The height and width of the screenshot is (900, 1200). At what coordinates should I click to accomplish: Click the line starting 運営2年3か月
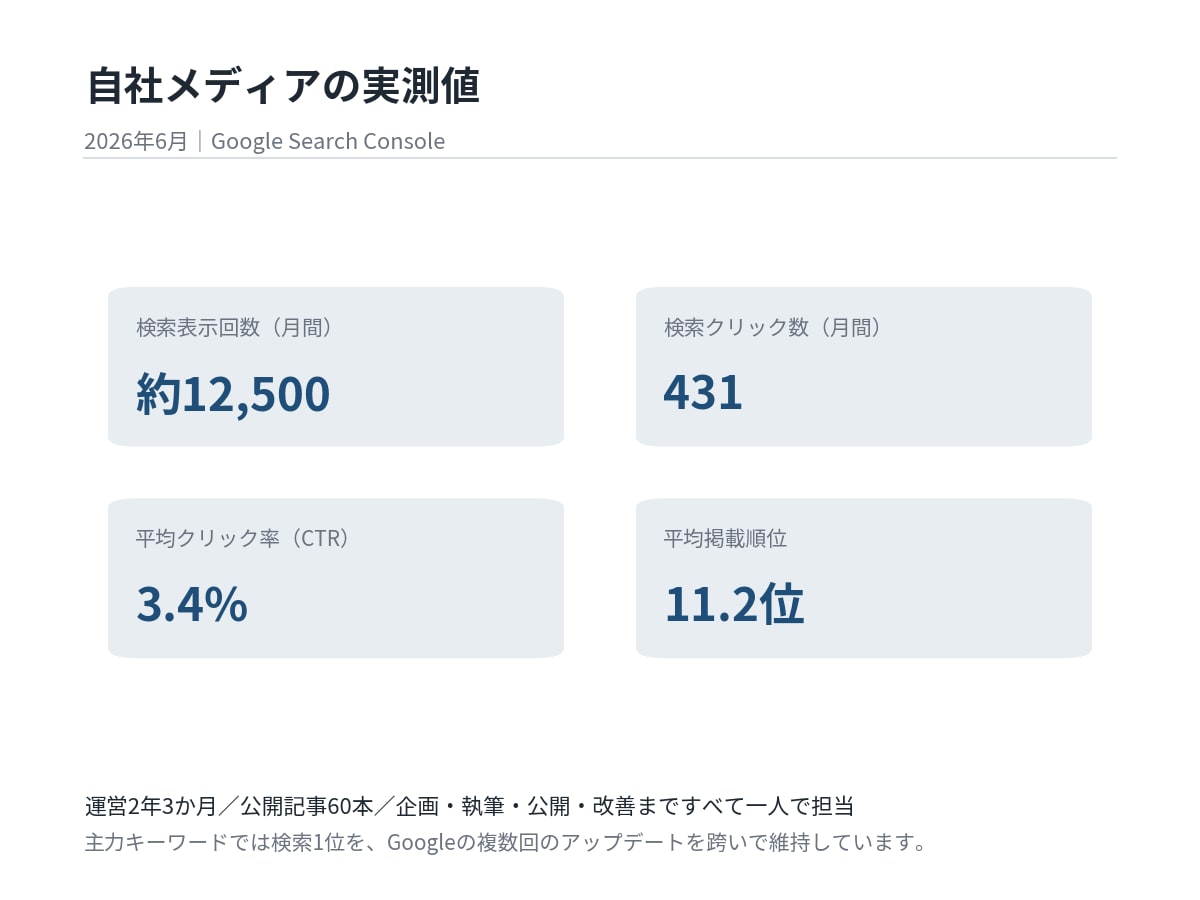pos(469,806)
